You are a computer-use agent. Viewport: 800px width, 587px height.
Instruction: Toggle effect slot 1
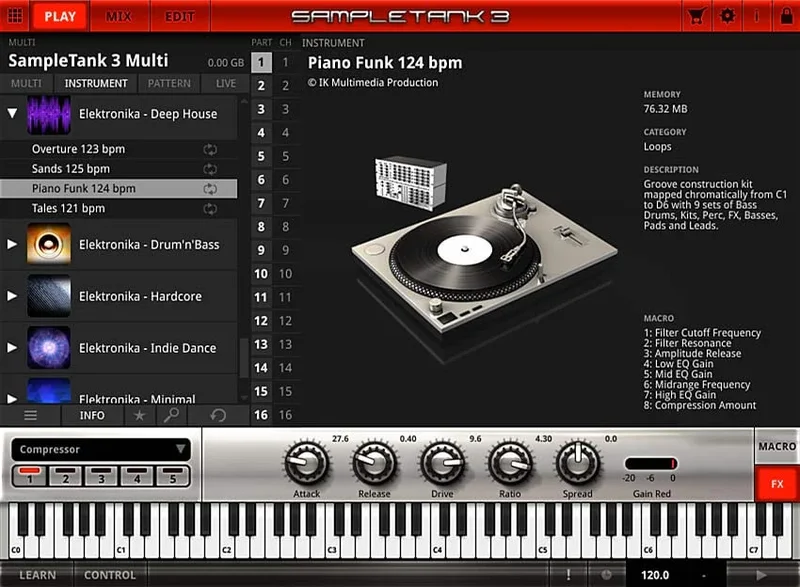pyautogui.click(x=30, y=475)
